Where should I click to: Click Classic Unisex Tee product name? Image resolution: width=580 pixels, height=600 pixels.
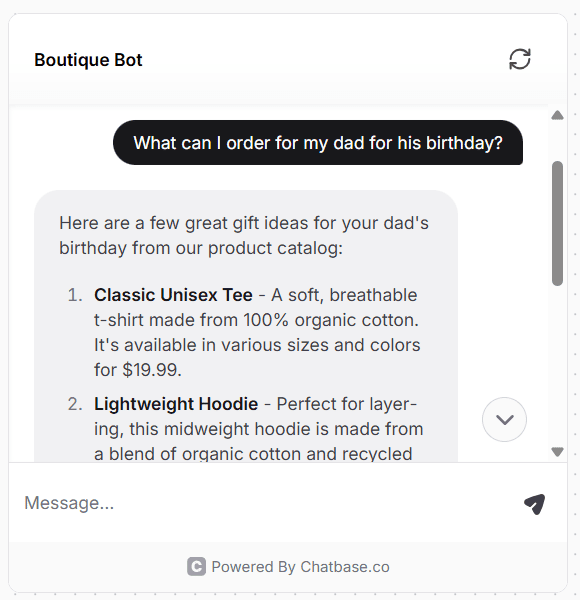coord(173,295)
